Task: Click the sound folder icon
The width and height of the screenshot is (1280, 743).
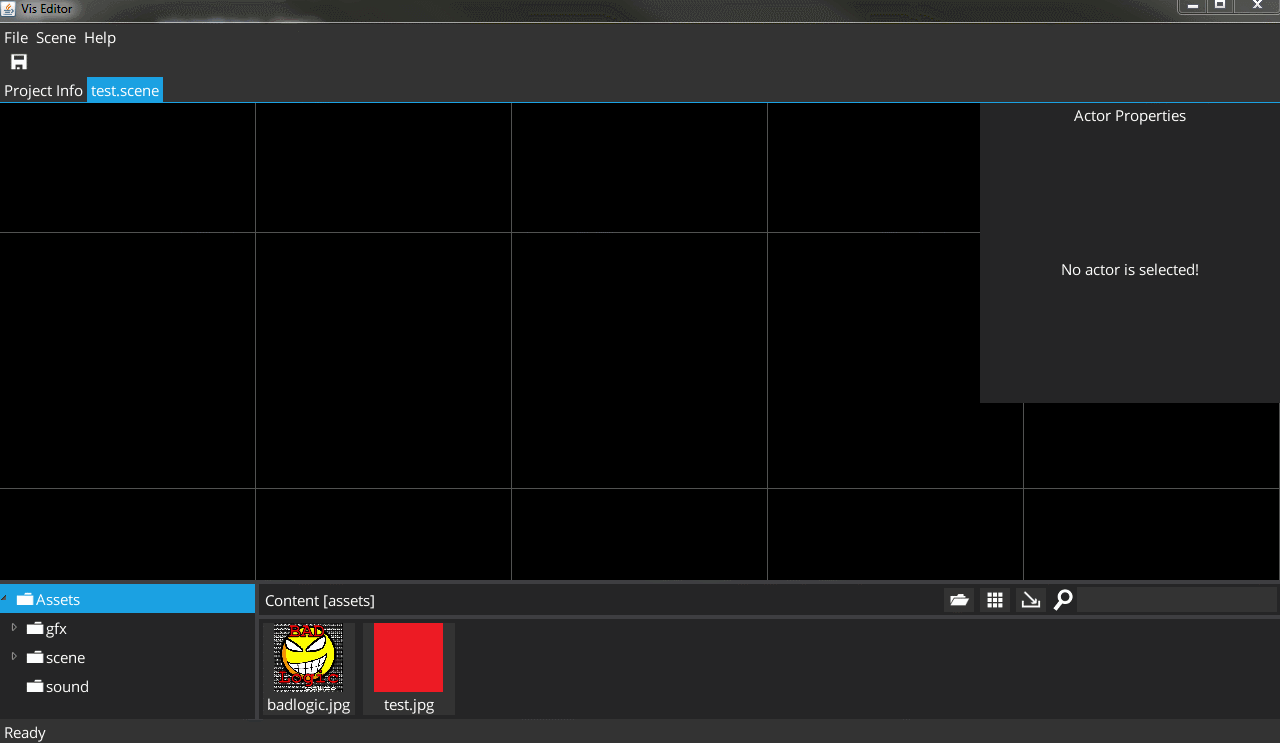Action: coord(35,687)
